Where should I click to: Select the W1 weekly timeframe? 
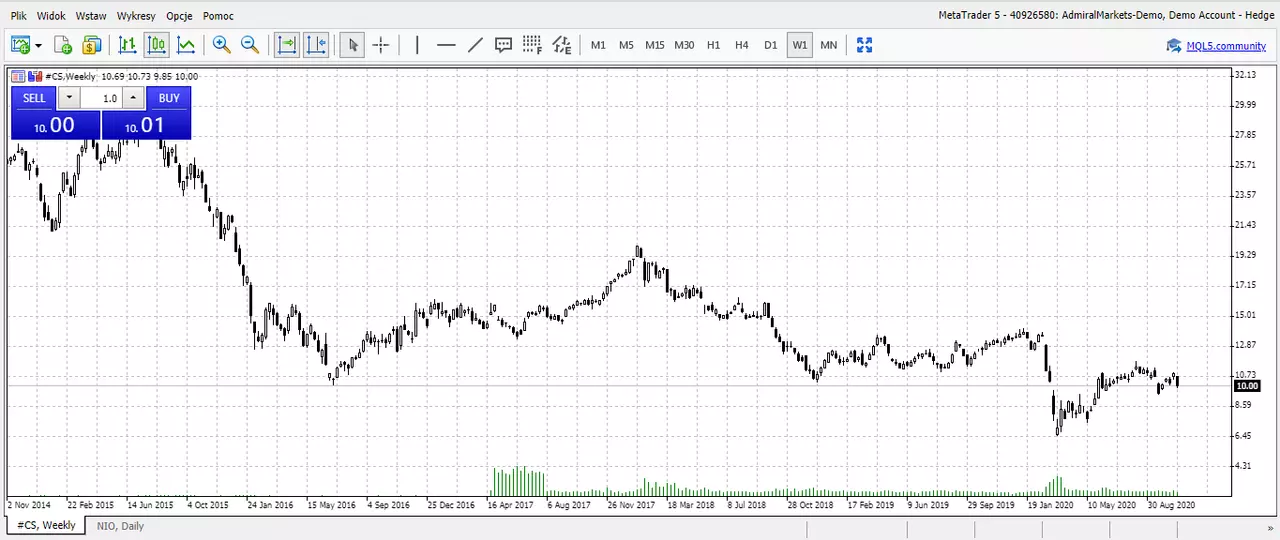(799, 45)
